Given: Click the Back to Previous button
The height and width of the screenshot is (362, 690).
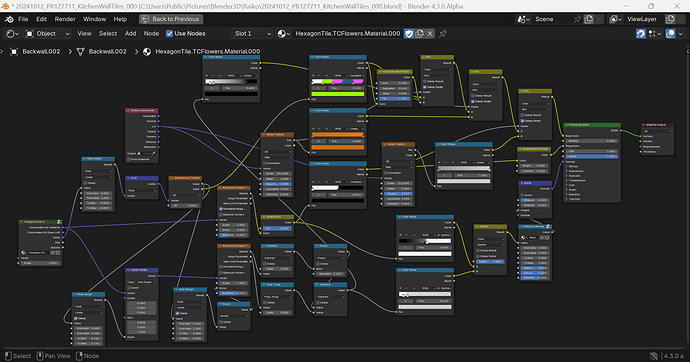Looking at the screenshot, I should [171, 19].
